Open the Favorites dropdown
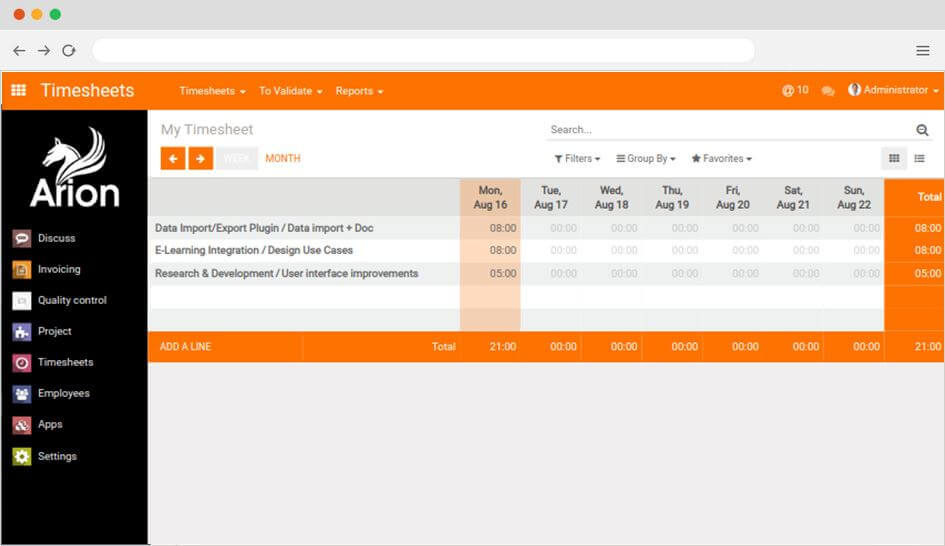Screen dimensions: 945x546 pyautogui.click(x=721, y=158)
